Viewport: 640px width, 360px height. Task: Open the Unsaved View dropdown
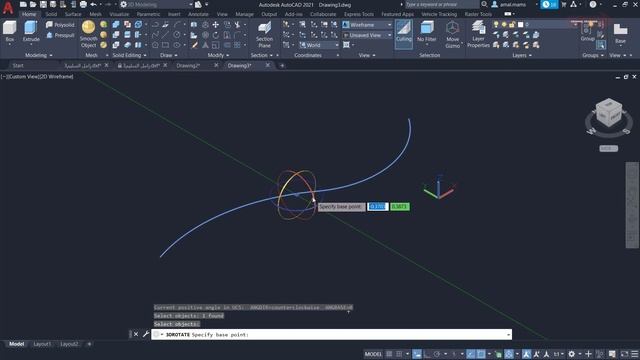[x=367, y=36]
